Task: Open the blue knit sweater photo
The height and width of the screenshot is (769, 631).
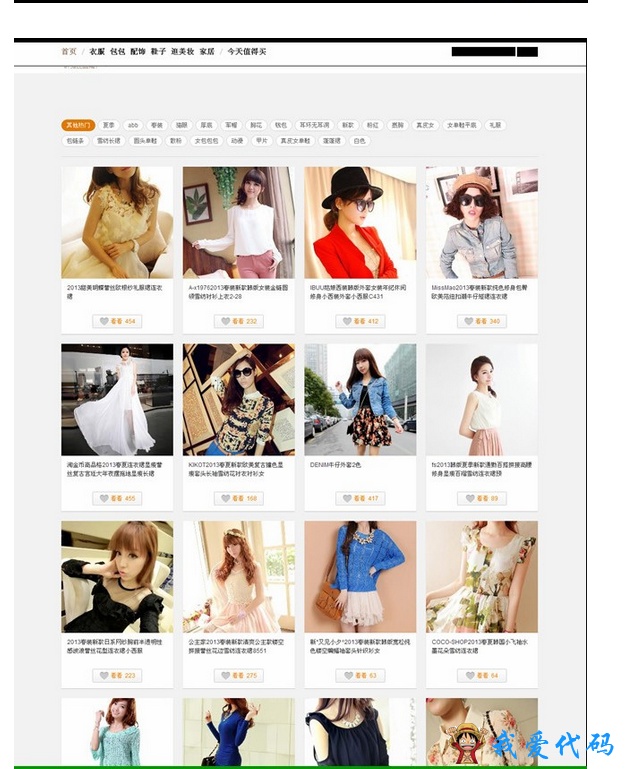Action: [x=360, y=577]
